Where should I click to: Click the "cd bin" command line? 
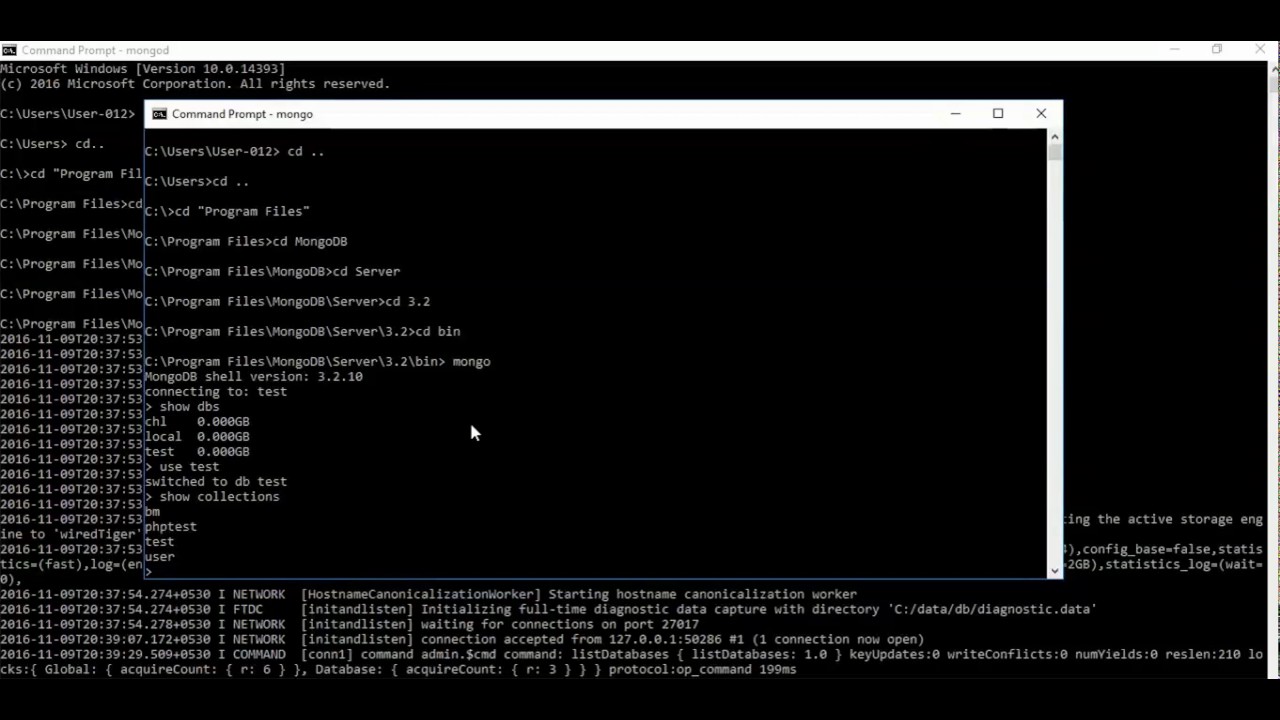click(302, 332)
